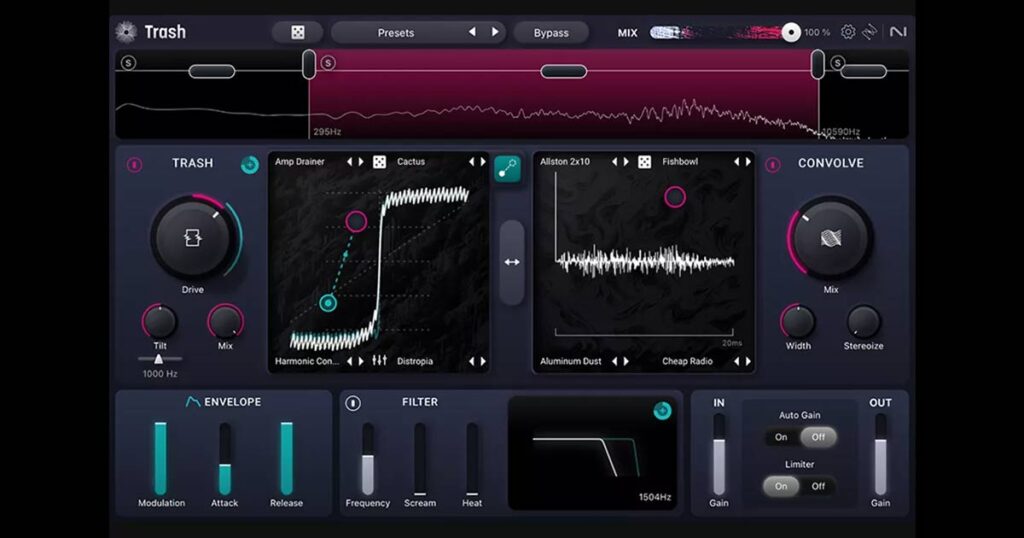Click the global MIX slider handle
1024x538 pixels.
[791, 32]
